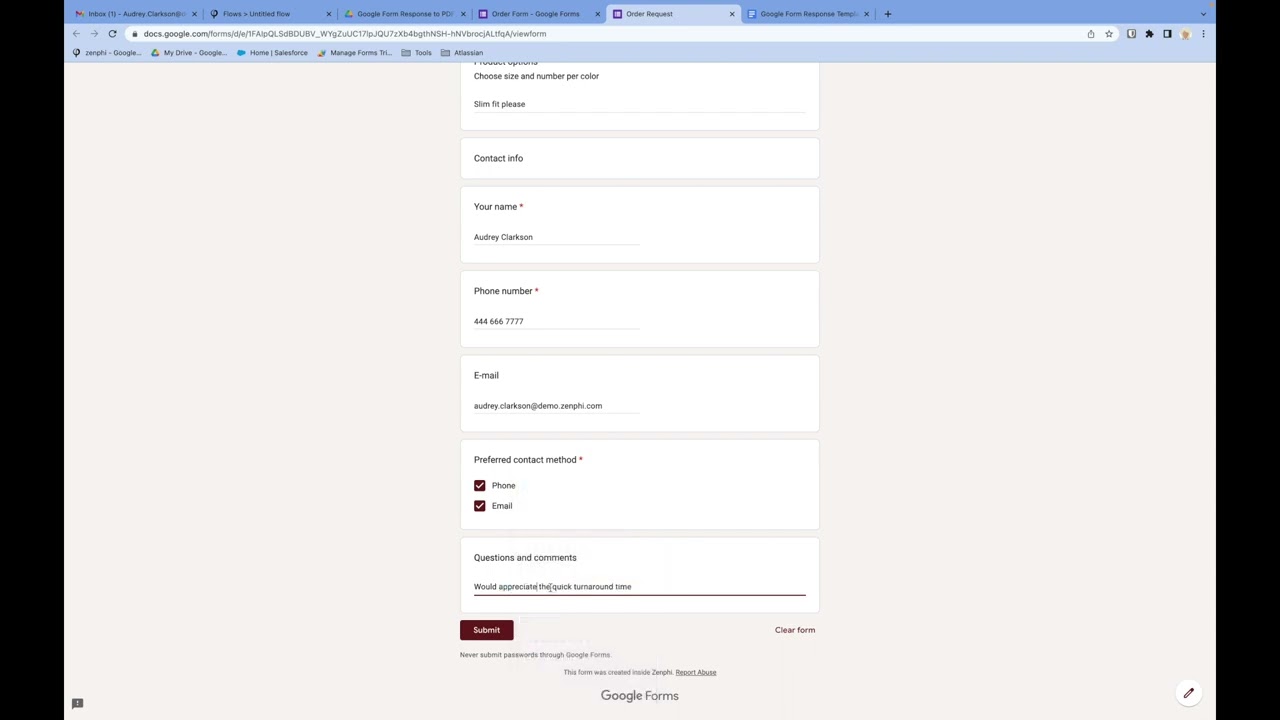The image size is (1280, 720).
Task: Open Home | Salesforce bookmark
Action: click(272, 53)
